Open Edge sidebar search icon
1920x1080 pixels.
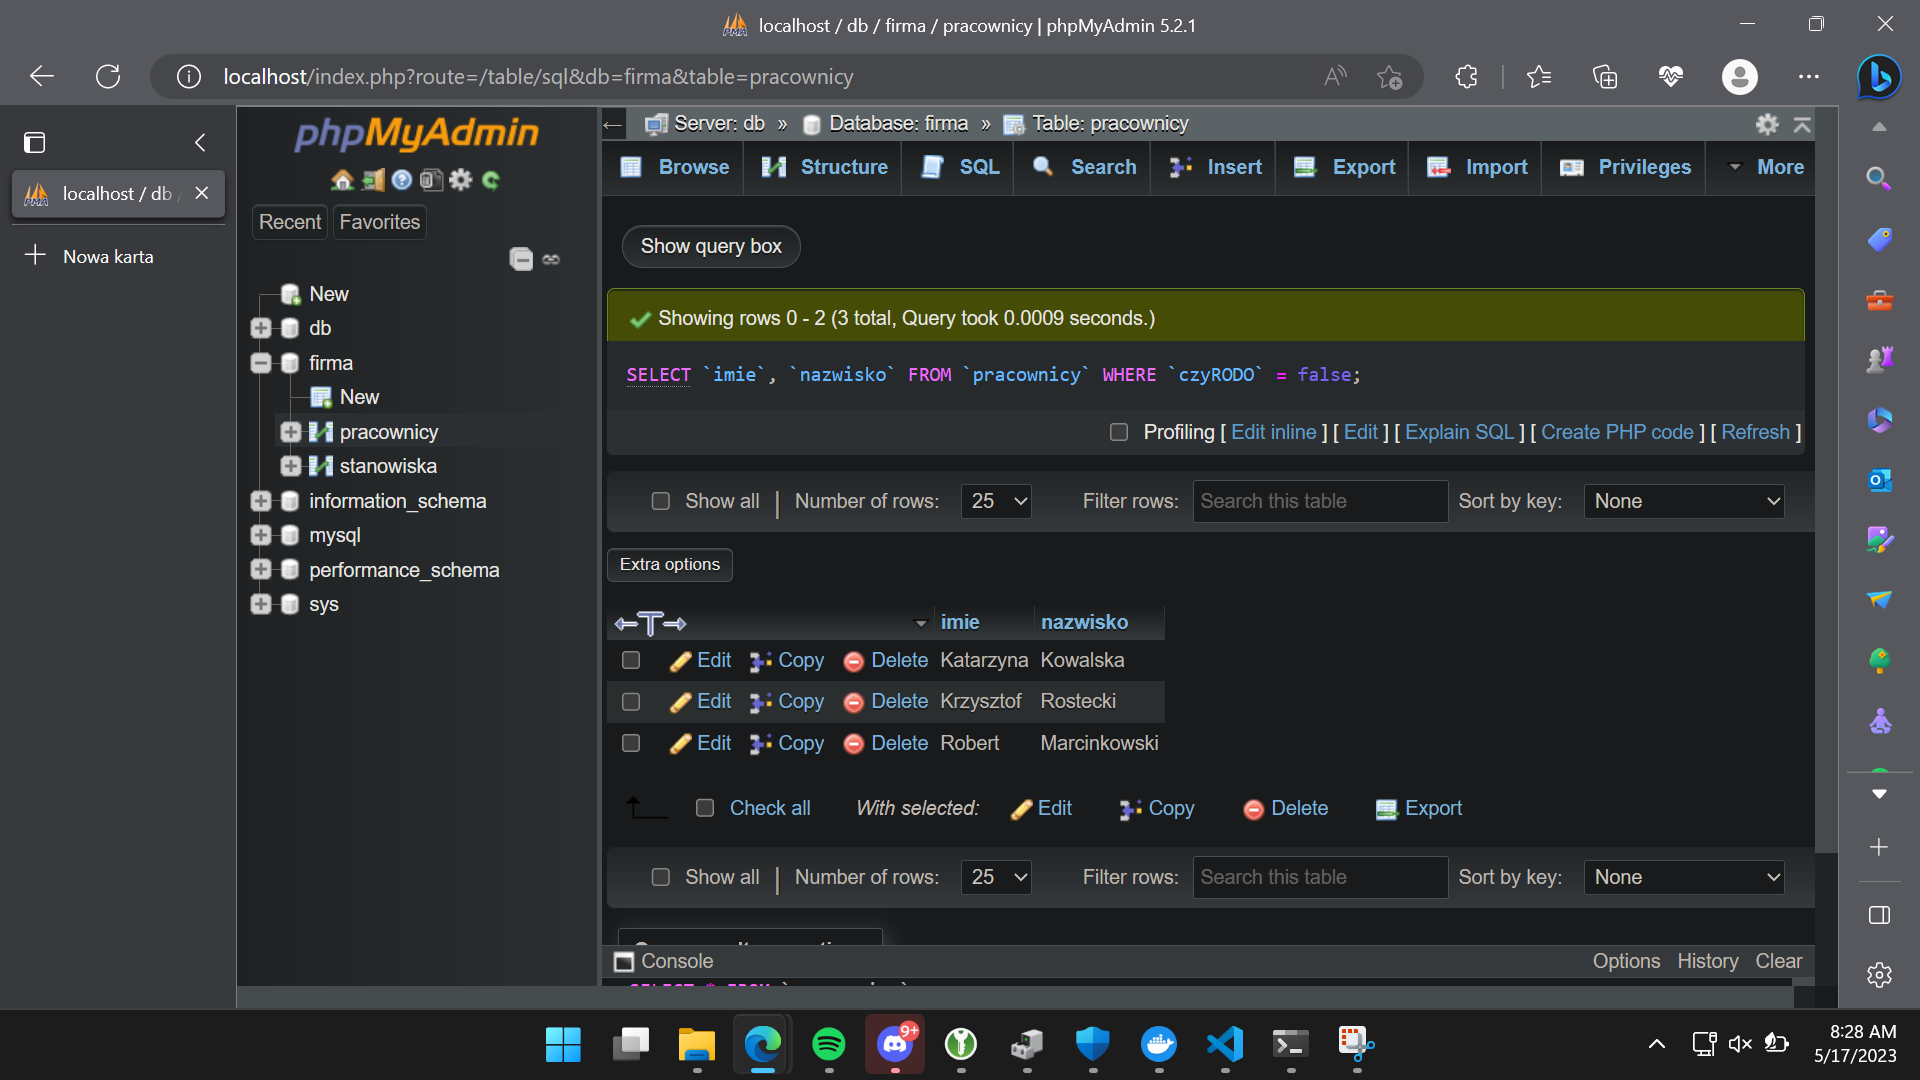click(x=1879, y=179)
